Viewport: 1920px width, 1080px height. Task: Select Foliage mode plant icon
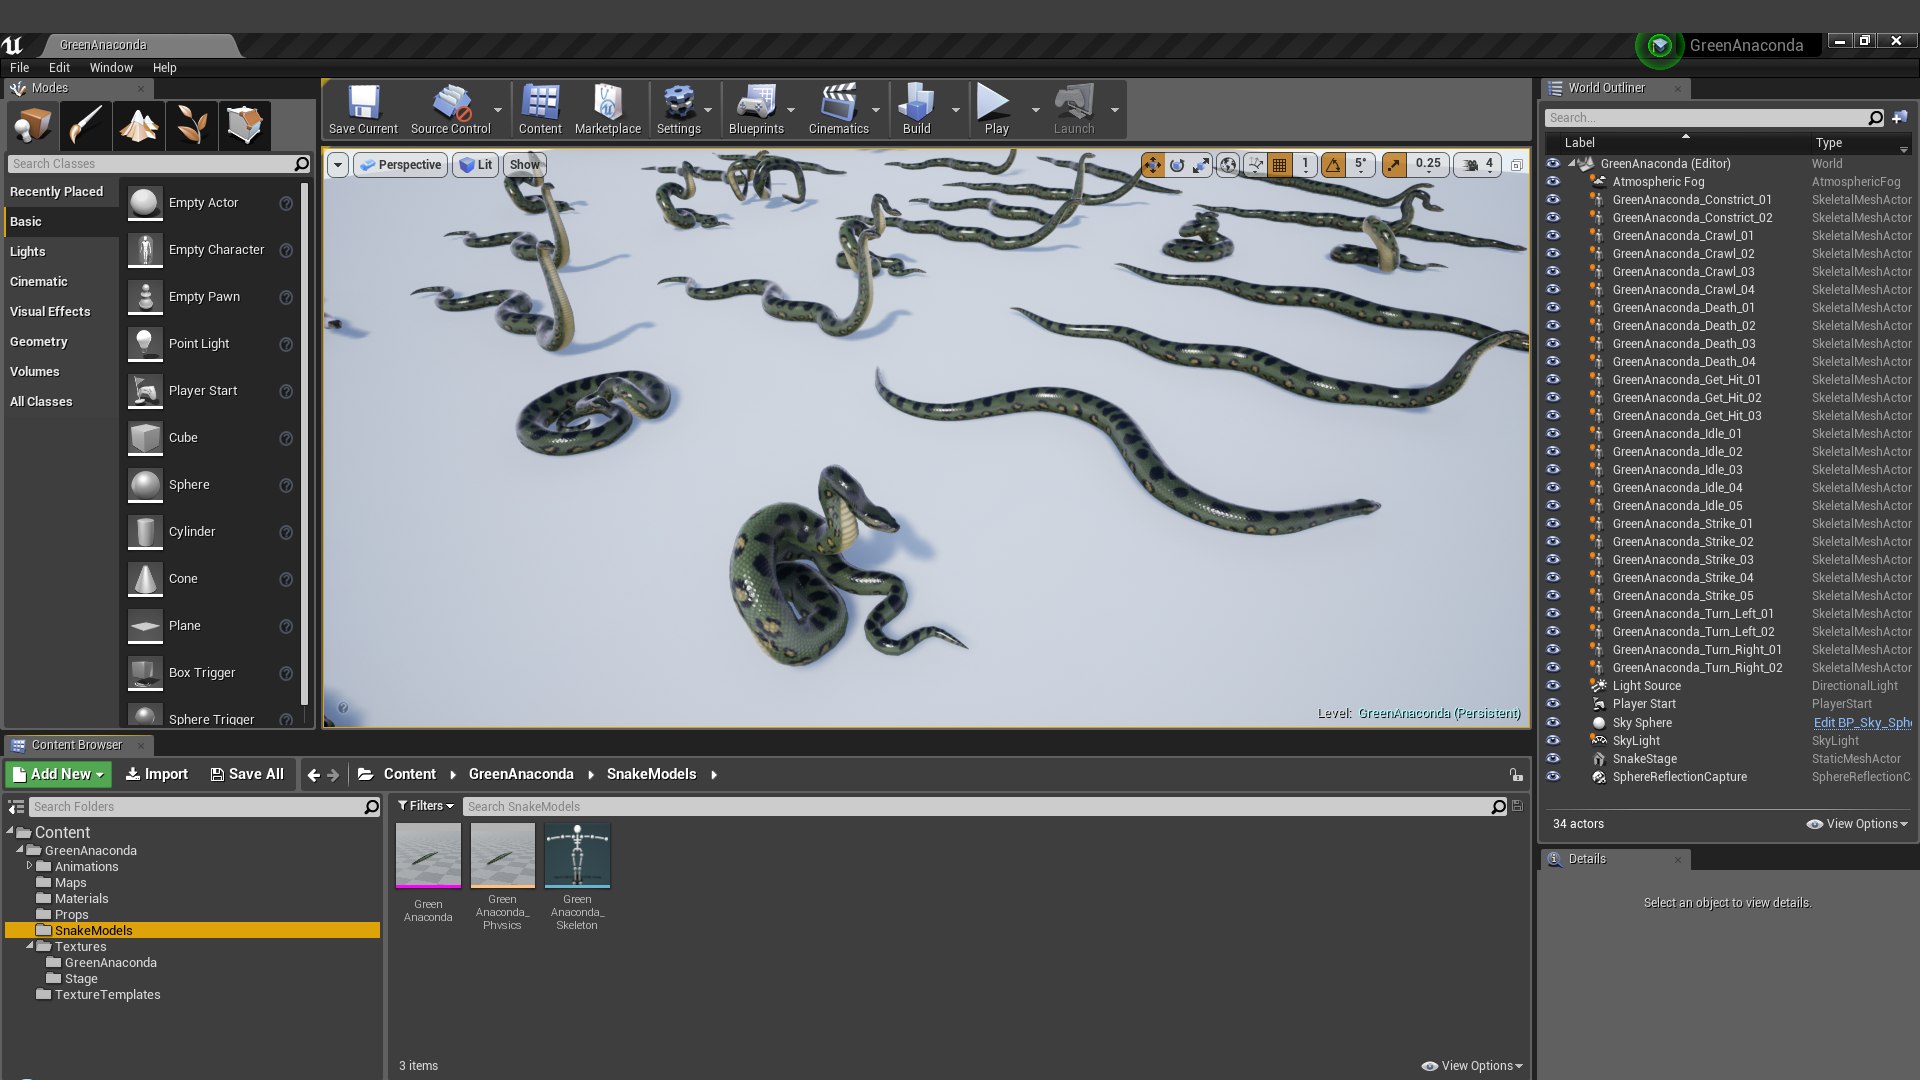click(191, 126)
